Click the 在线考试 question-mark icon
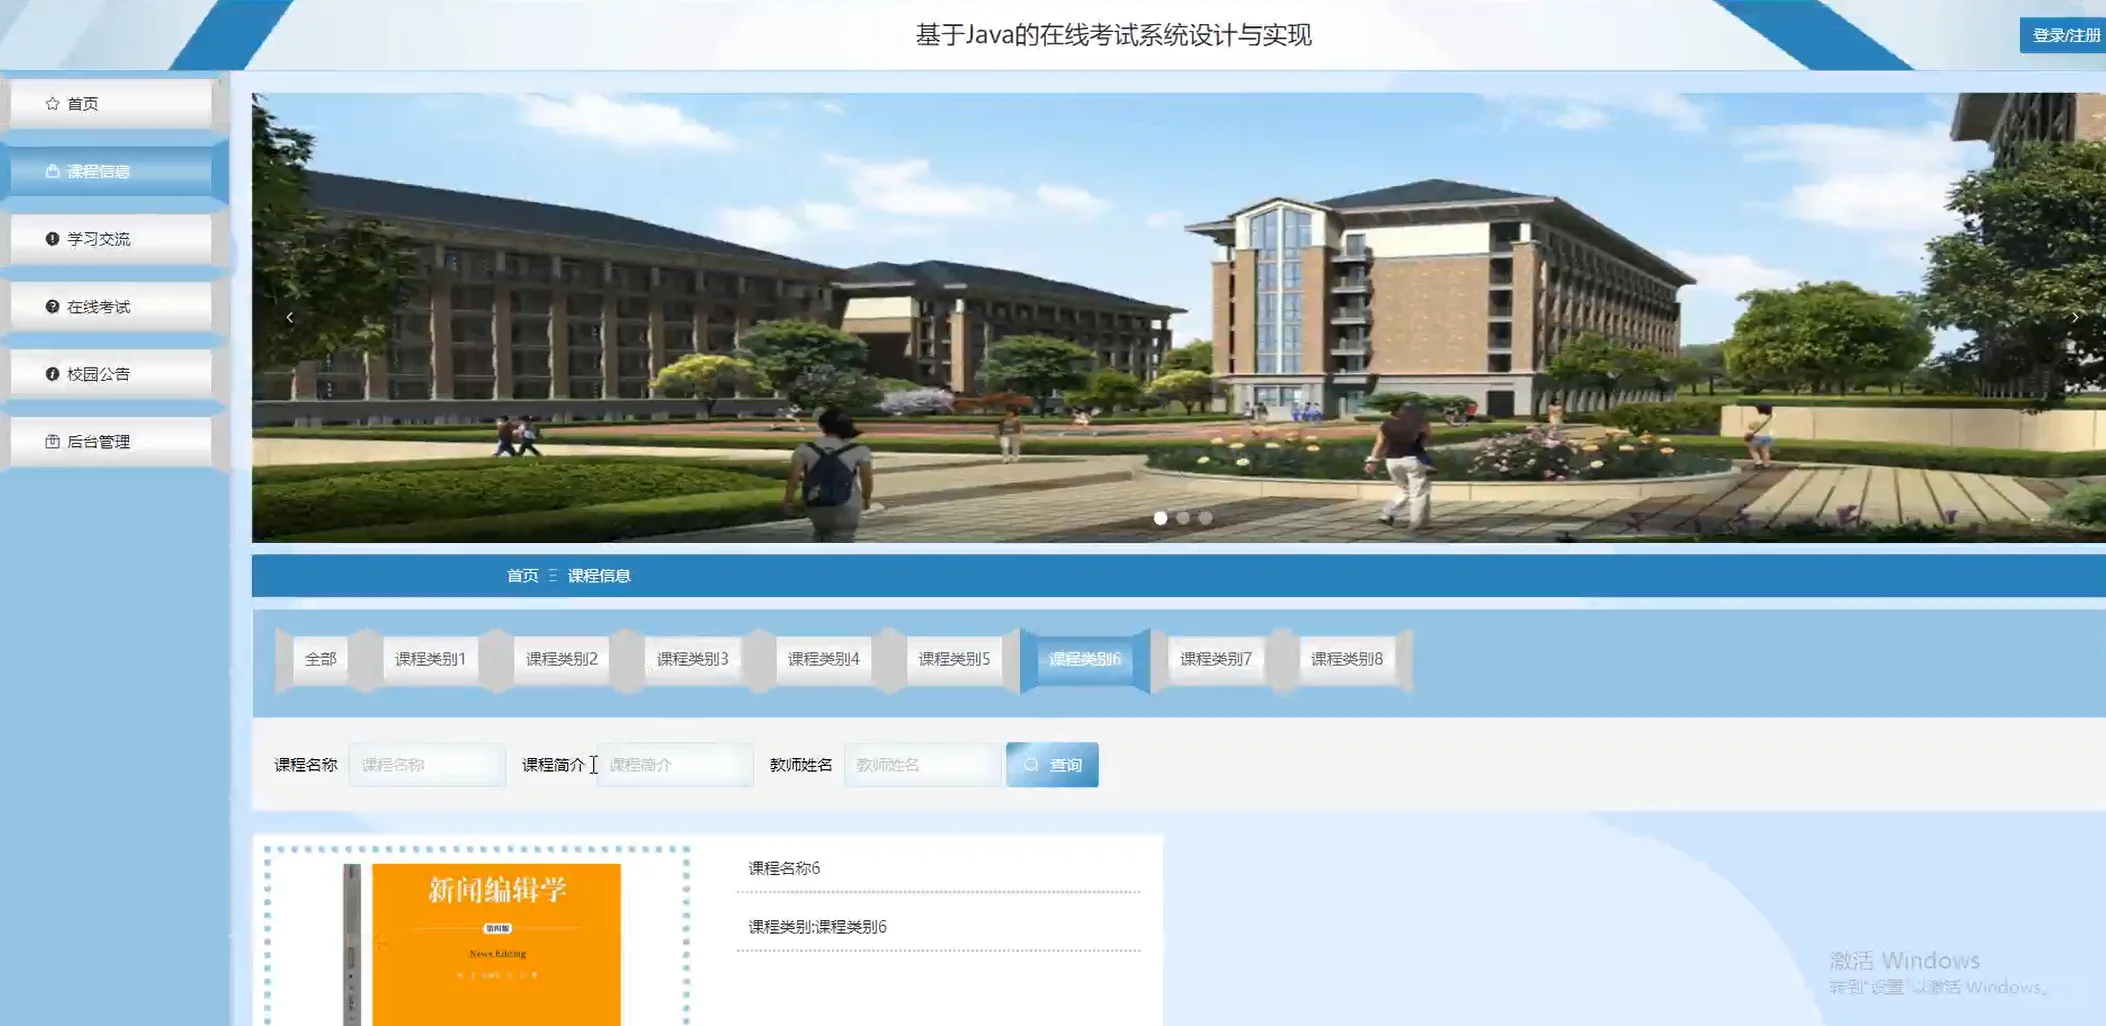 tap(51, 306)
